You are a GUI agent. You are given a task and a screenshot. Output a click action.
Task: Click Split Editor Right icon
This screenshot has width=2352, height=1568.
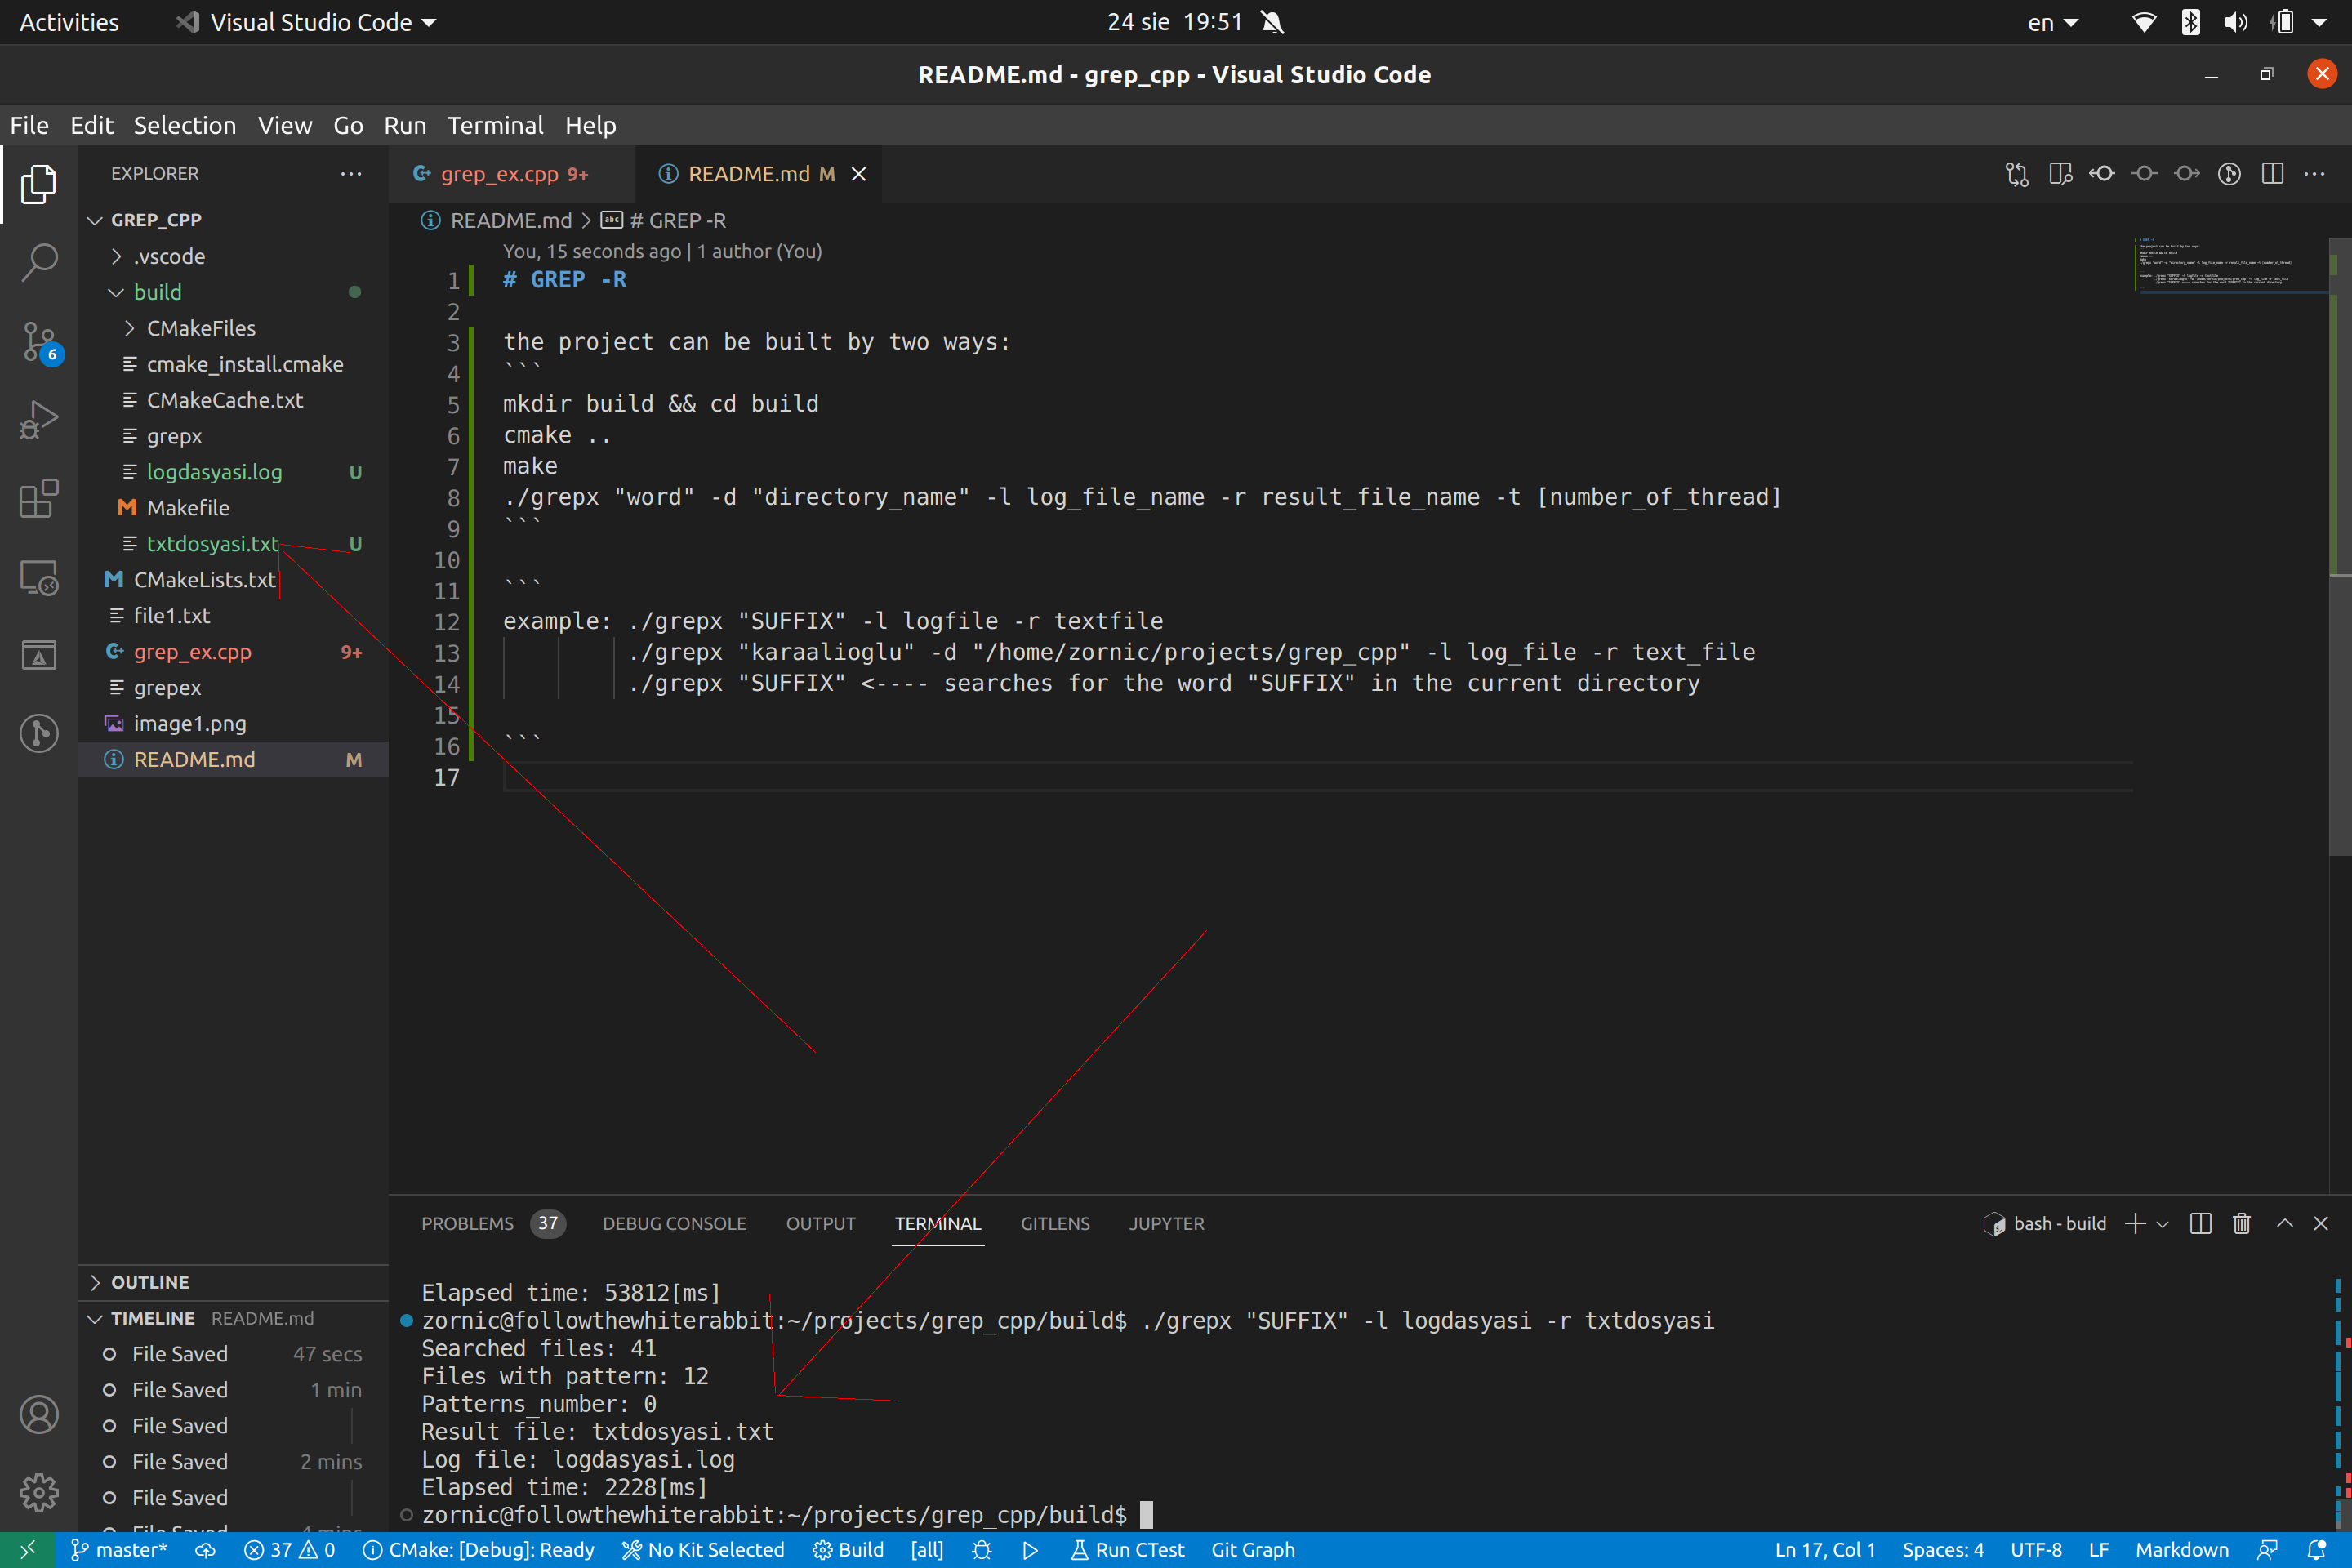[x=2272, y=174]
